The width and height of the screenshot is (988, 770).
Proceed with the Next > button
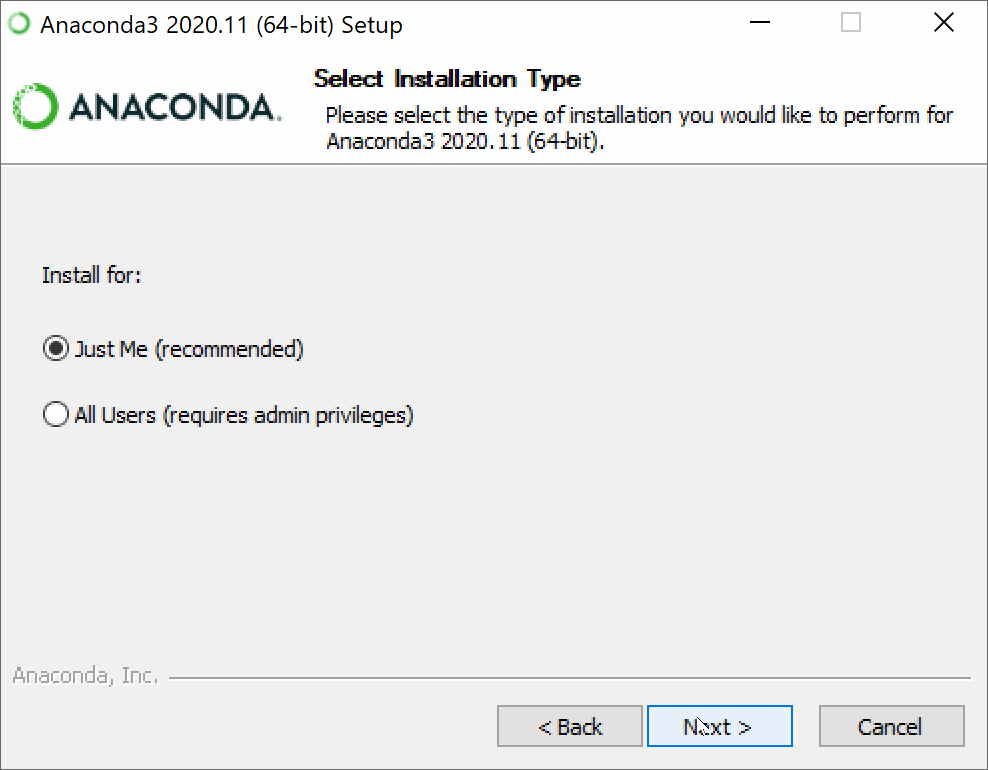coord(720,727)
